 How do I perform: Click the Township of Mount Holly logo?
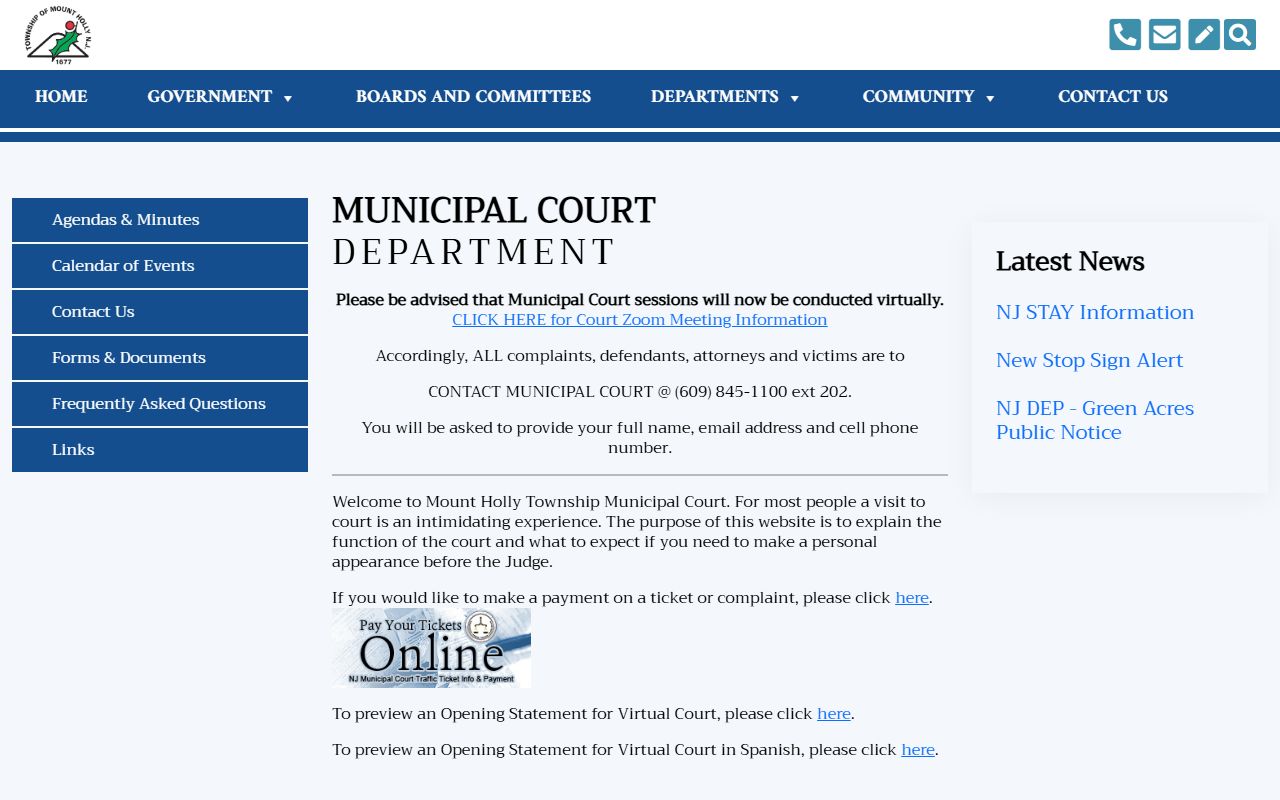tap(58, 35)
